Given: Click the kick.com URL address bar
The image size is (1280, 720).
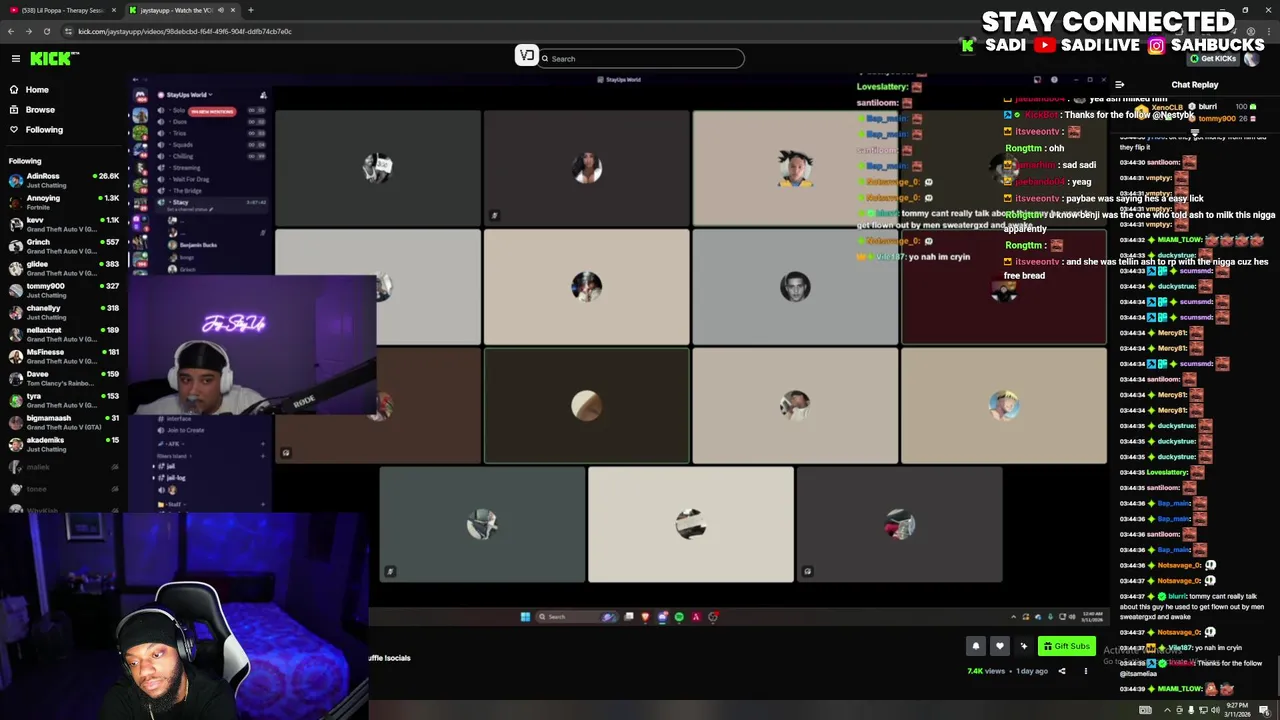Looking at the screenshot, I should (x=185, y=31).
